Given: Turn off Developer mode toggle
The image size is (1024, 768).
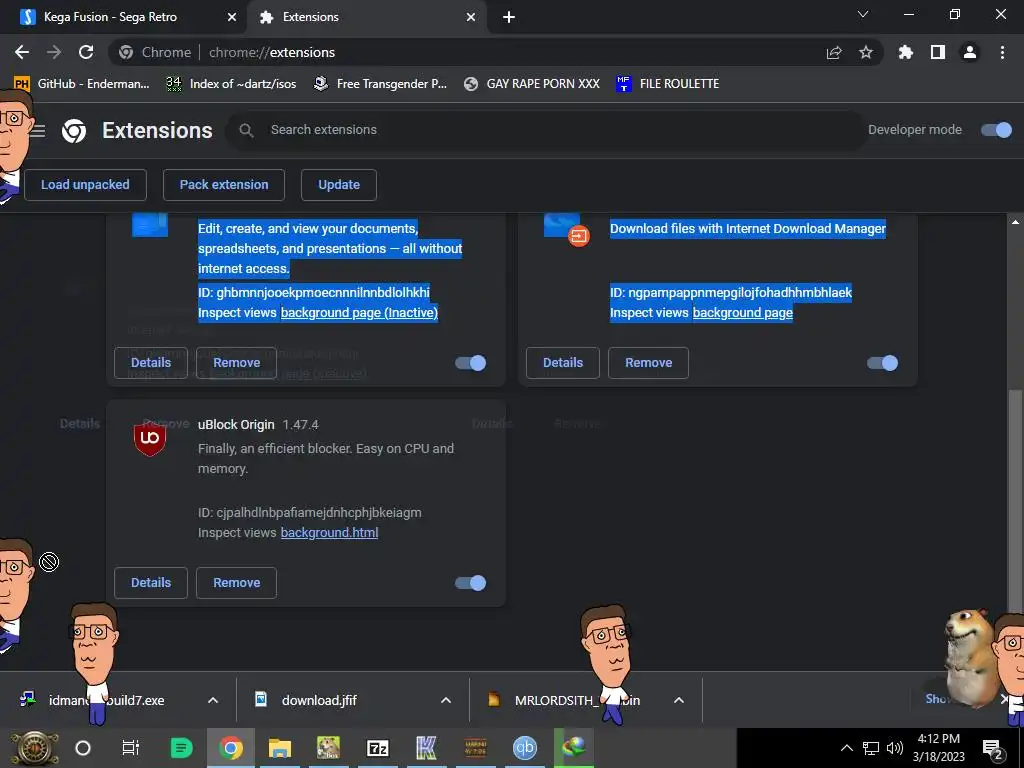Looking at the screenshot, I should tap(996, 130).
